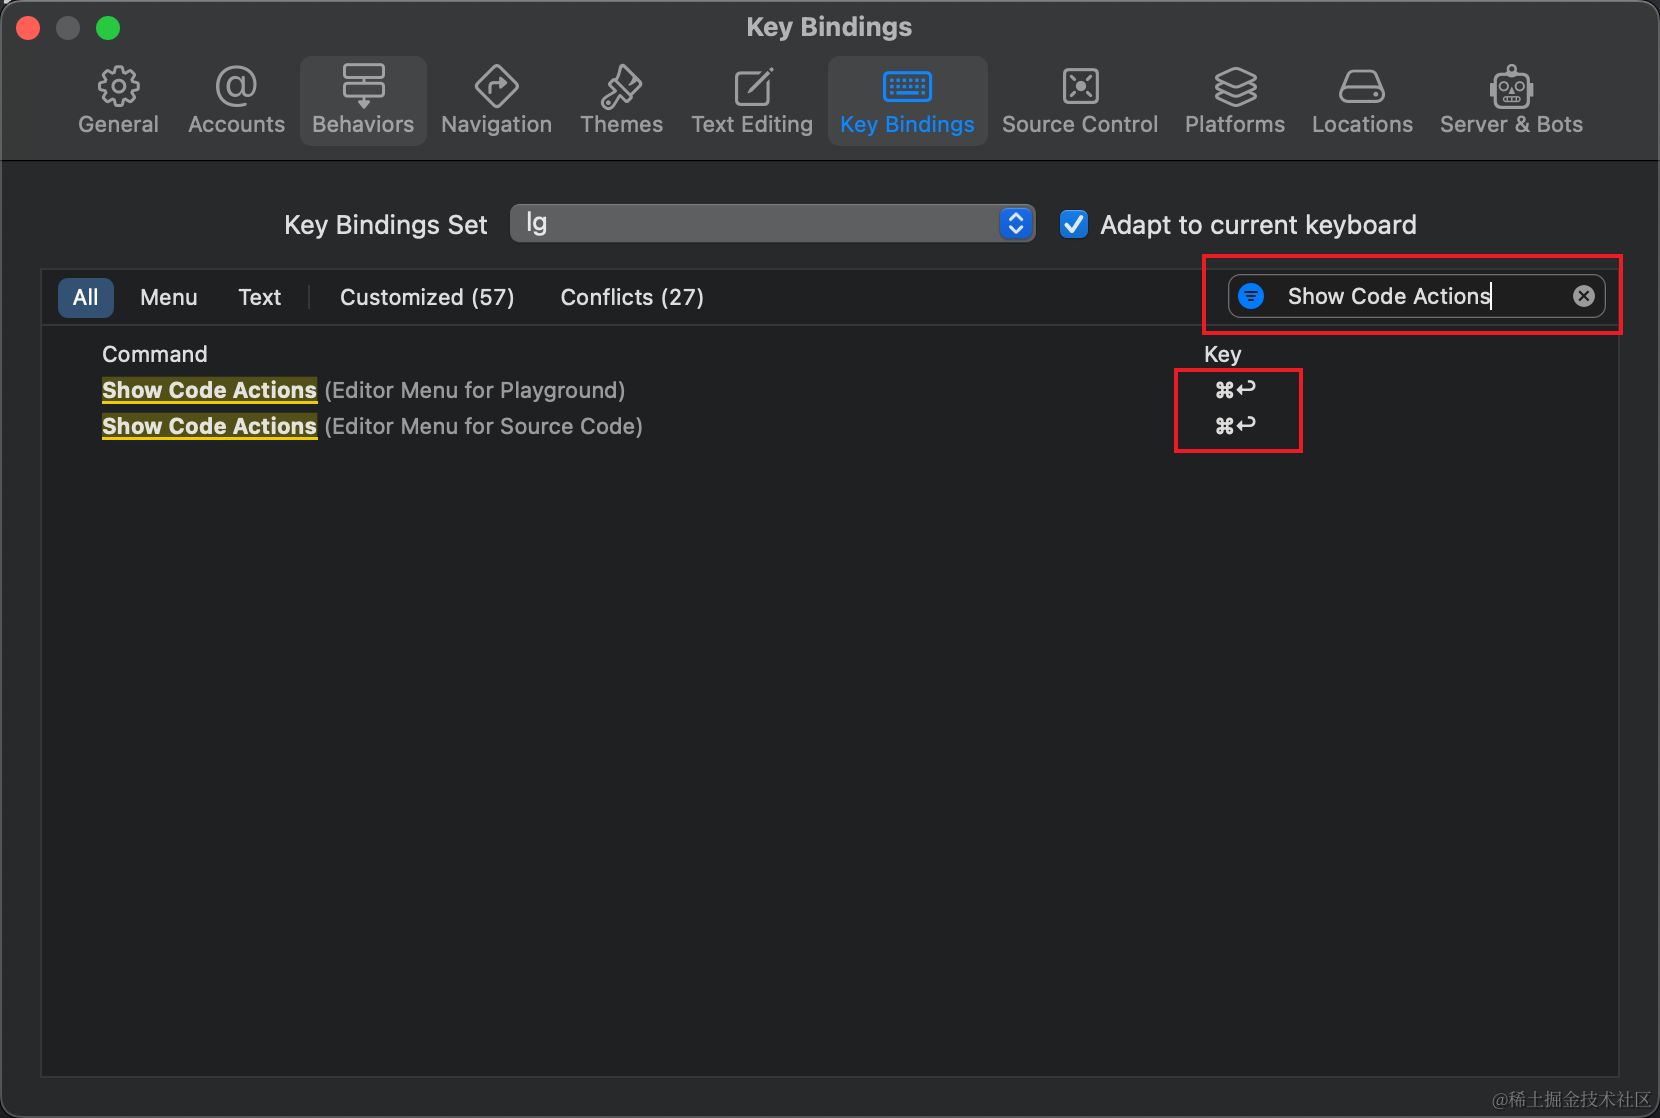Click the search field containing Show Code Actions
Viewport: 1660px width, 1118px height.
[1417, 296]
